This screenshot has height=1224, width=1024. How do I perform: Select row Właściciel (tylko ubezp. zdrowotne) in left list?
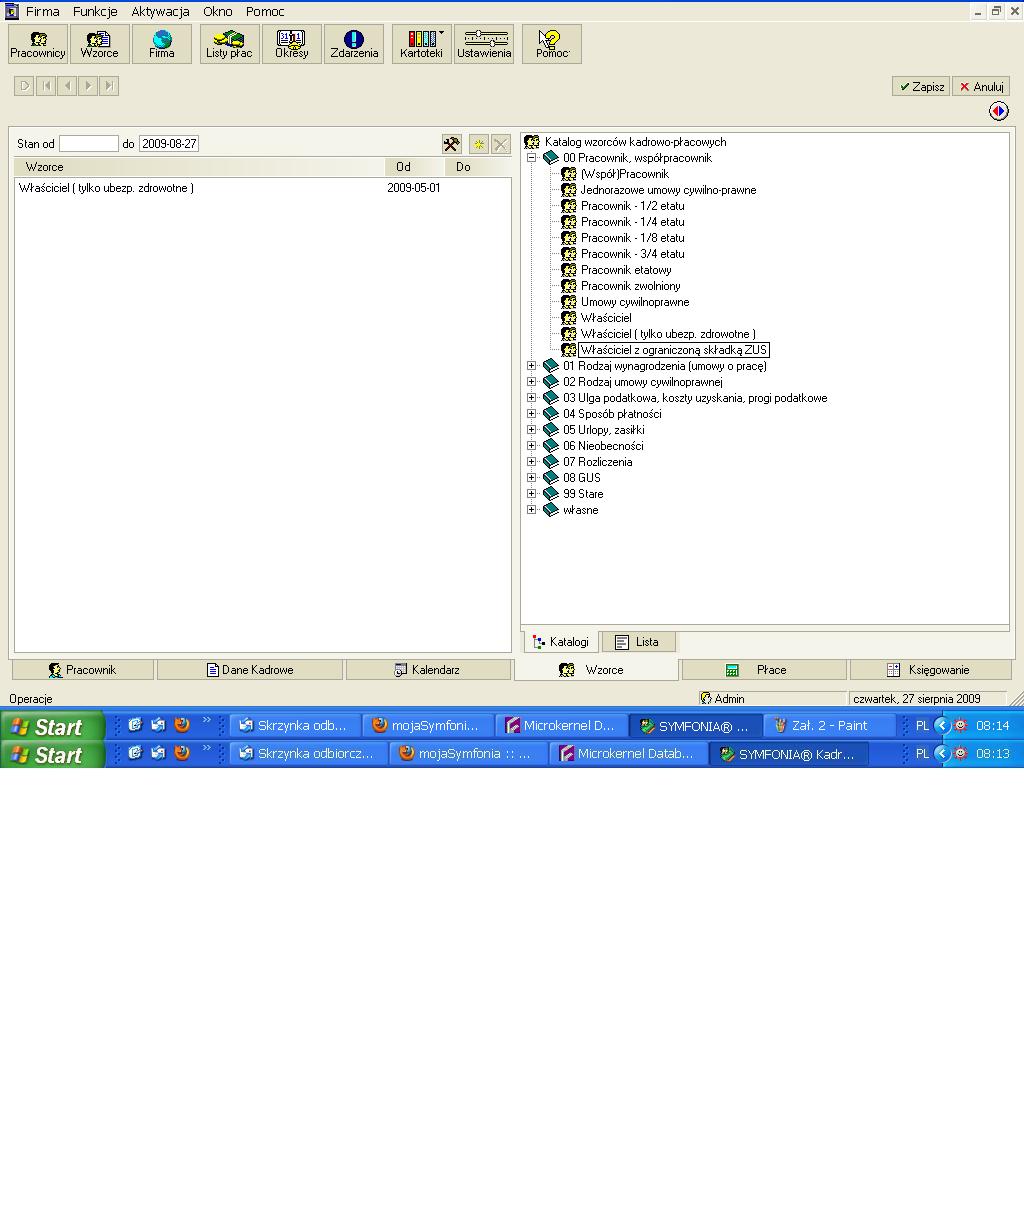pyautogui.click(x=262, y=188)
